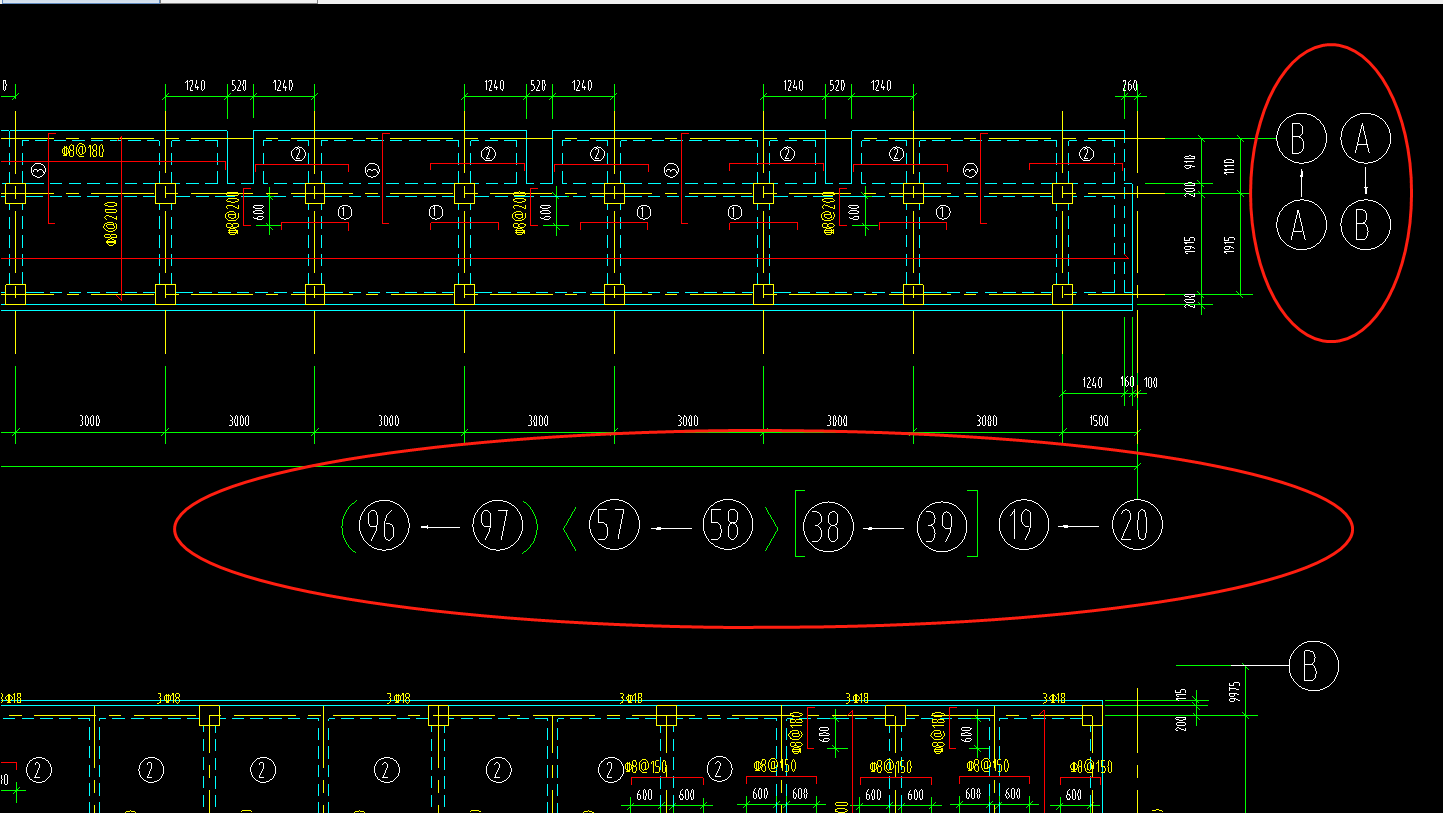Pick the arrow pointing from 58 to 57
Screen dimensions: 1443x813
click(670, 527)
